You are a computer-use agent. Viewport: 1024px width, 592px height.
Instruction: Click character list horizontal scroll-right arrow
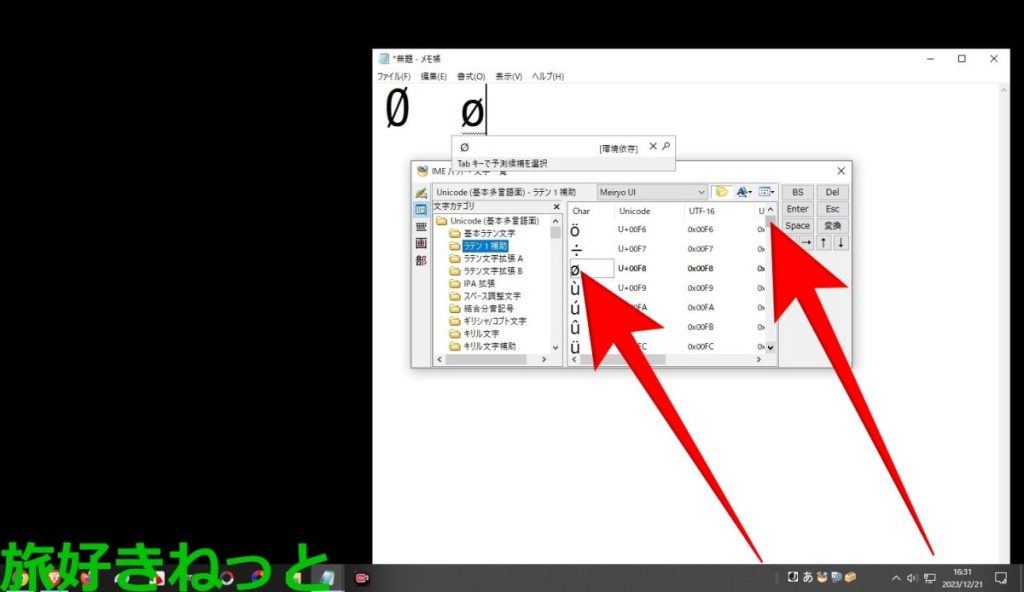point(759,359)
